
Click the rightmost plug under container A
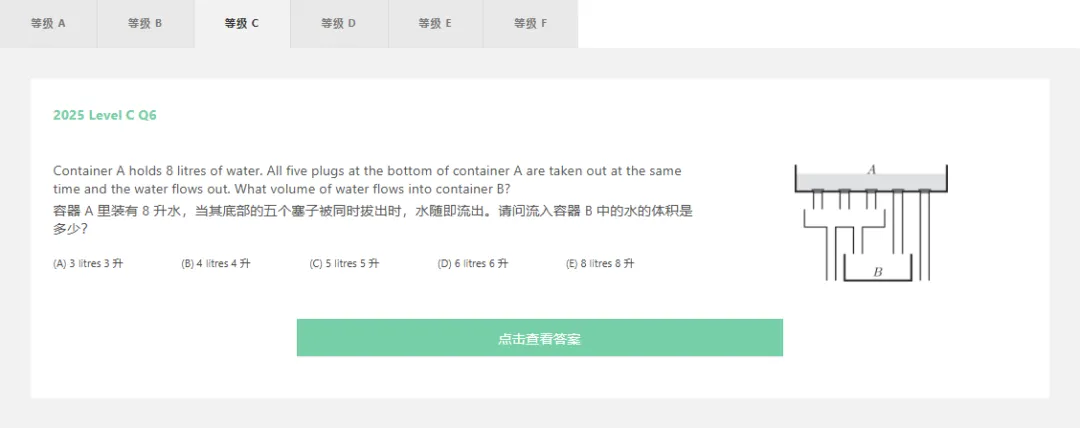[925, 192]
